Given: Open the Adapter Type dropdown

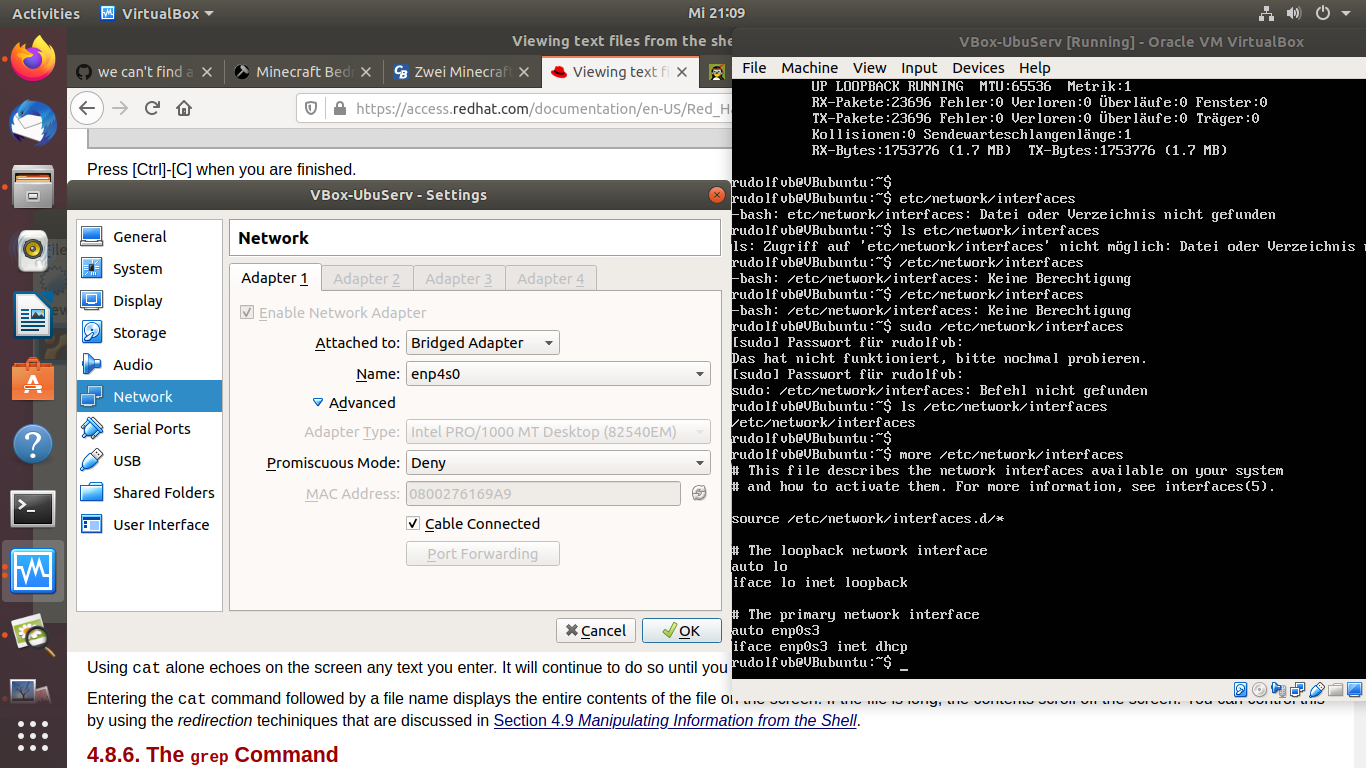Looking at the screenshot, I should pyautogui.click(x=558, y=432).
